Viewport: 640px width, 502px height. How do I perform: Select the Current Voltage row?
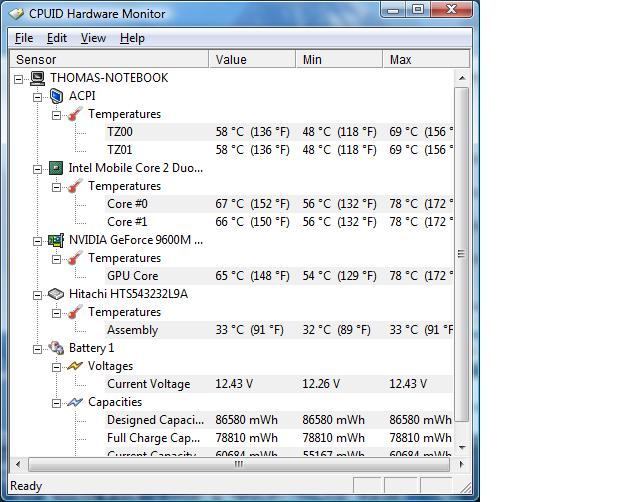[x=279, y=384]
